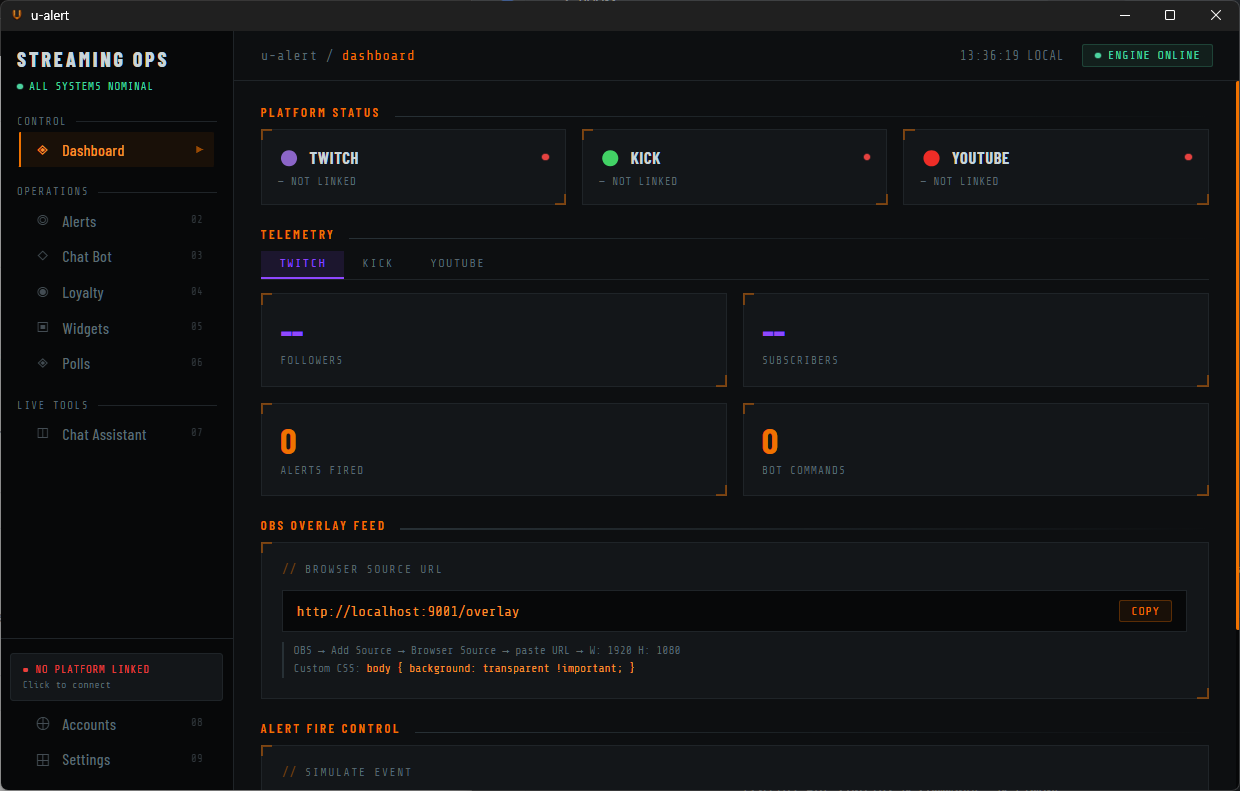The height and width of the screenshot is (791, 1240).
Task: Click the Followers stat card
Action: tap(494, 340)
